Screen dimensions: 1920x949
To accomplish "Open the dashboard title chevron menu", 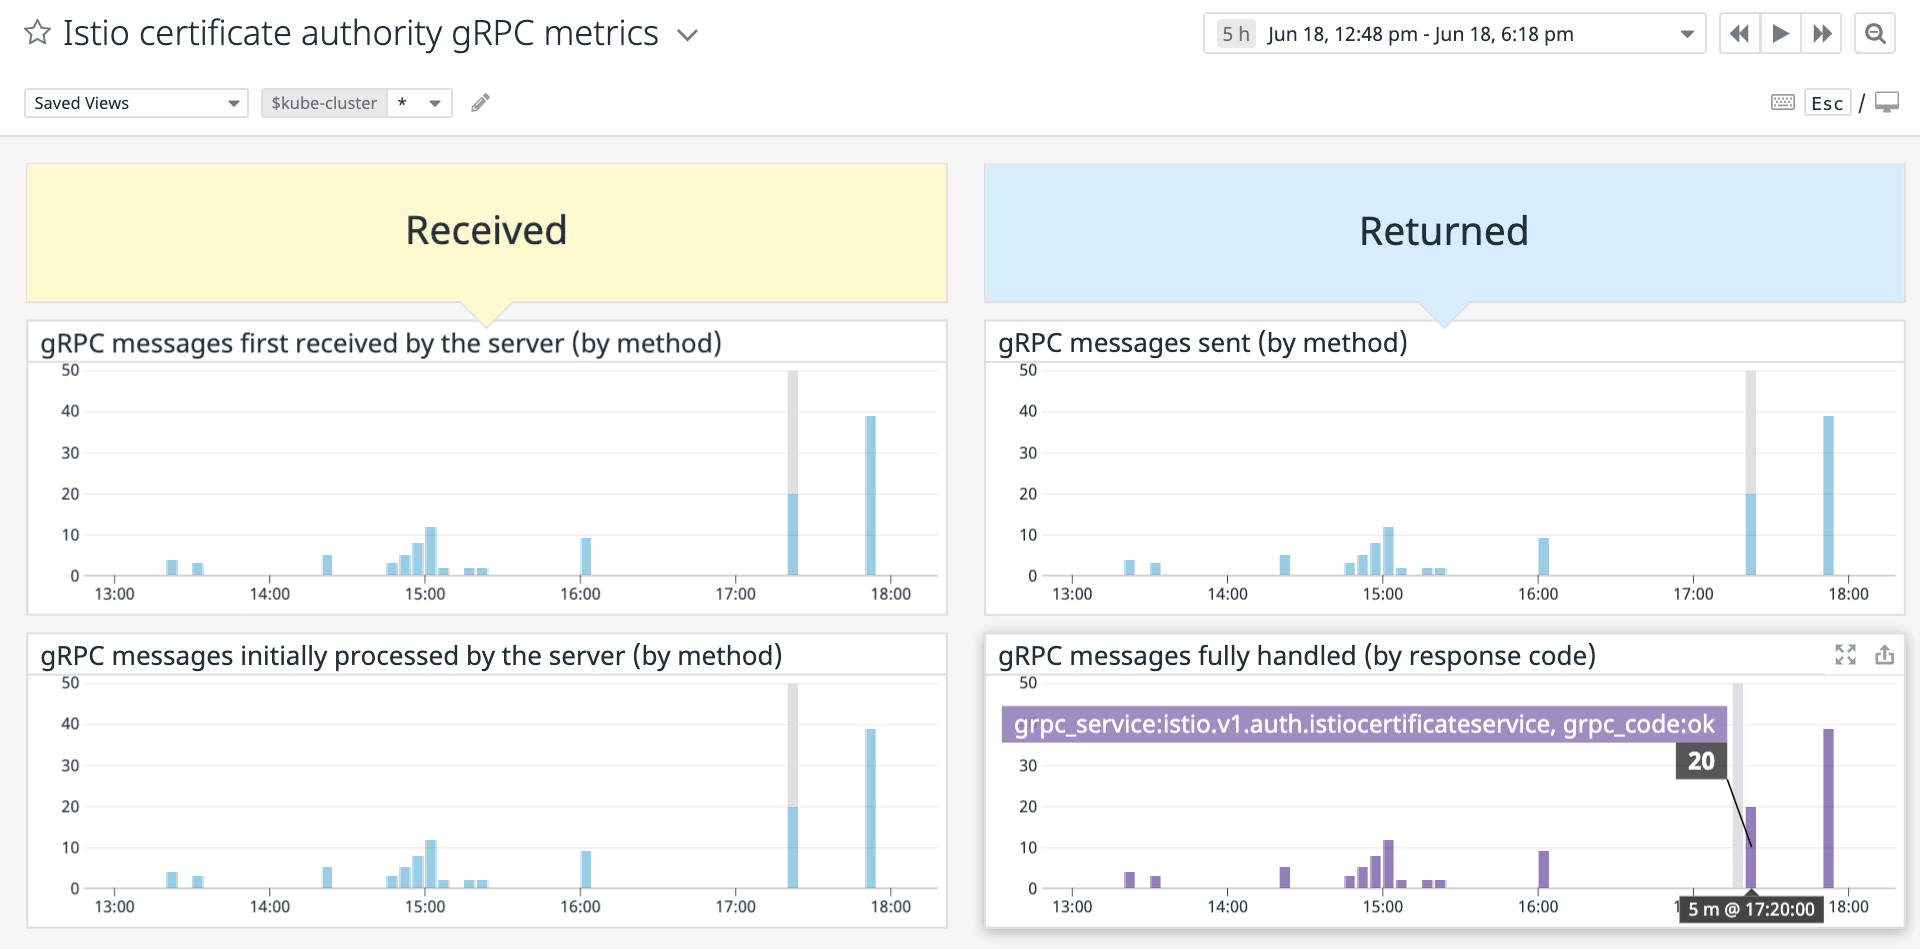I will tap(687, 35).
